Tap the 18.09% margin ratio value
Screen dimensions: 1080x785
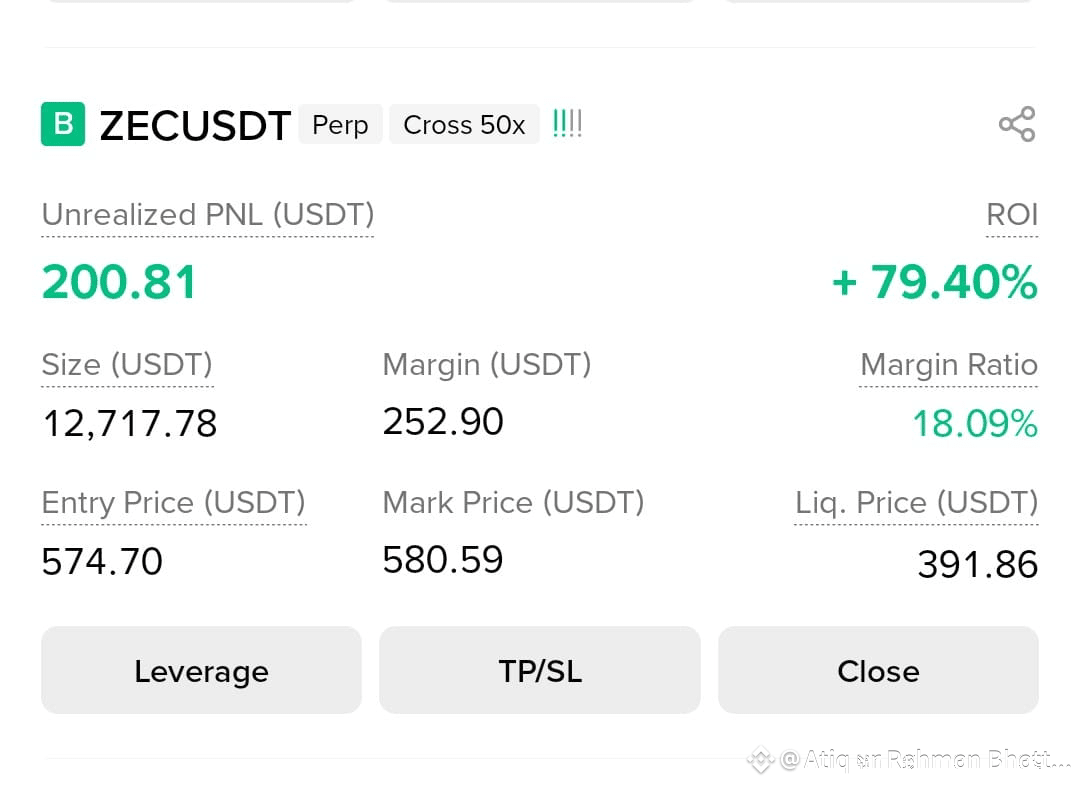click(975, 423)
